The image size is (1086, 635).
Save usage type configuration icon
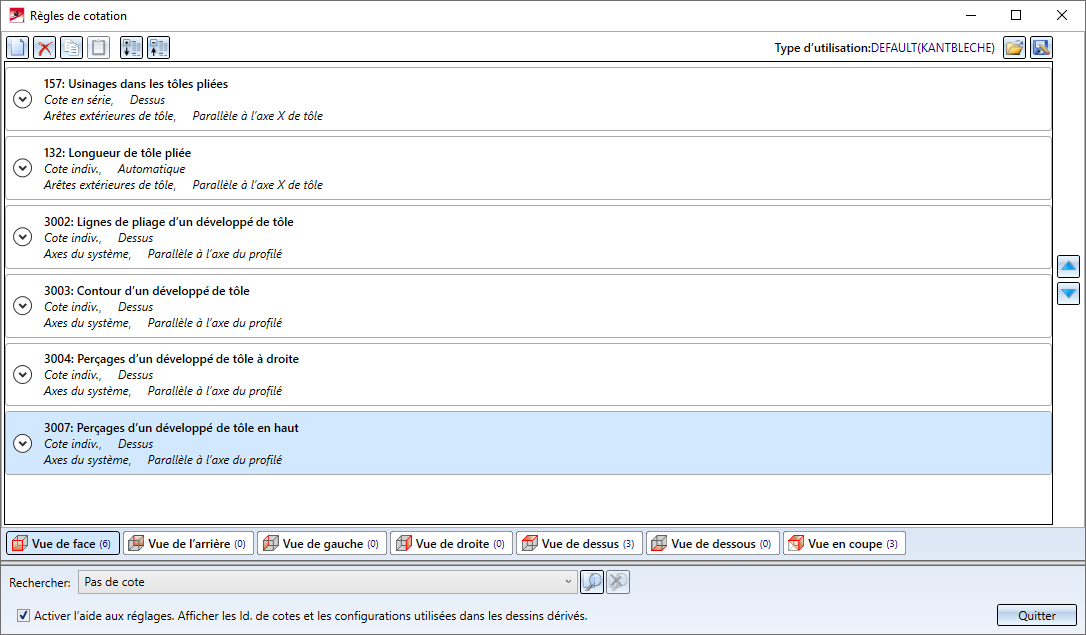(x=1042, y=48)
